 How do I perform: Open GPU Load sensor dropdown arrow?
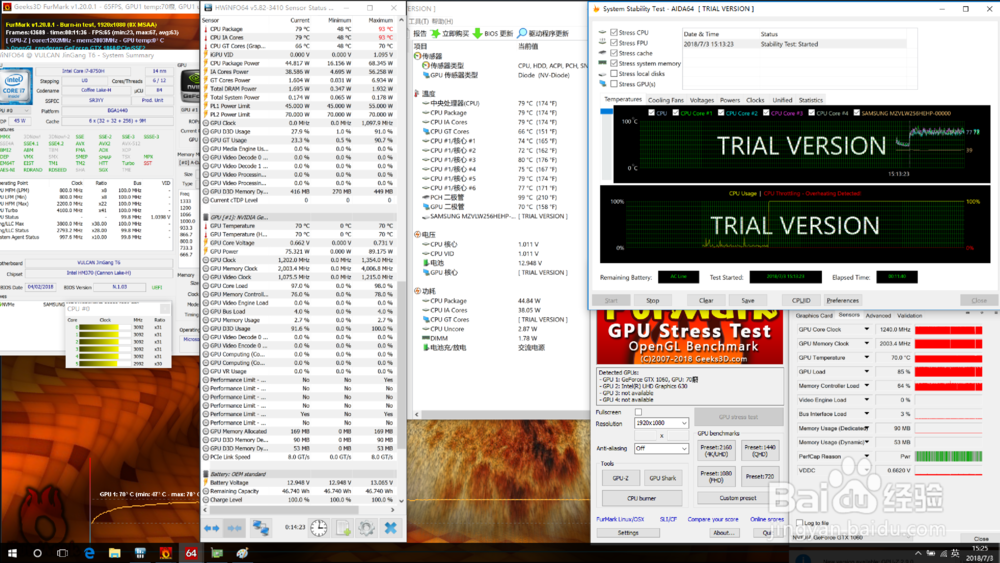coord(867,372)
